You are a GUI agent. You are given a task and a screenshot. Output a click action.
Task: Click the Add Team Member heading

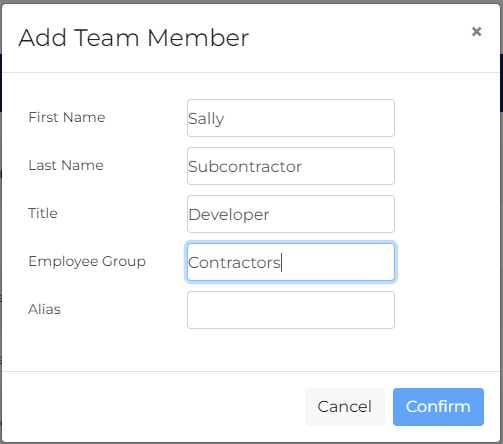pos(134,38)
